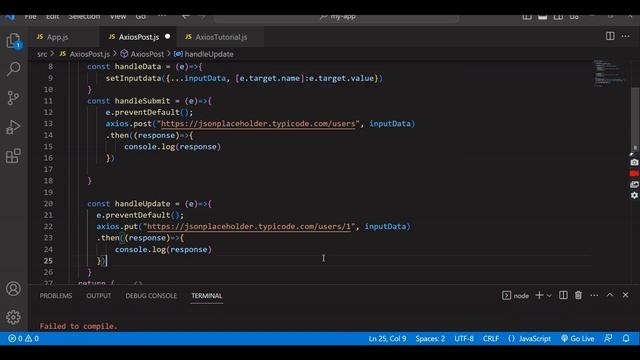Click the code minimap overview

click(x=609, y=73)
